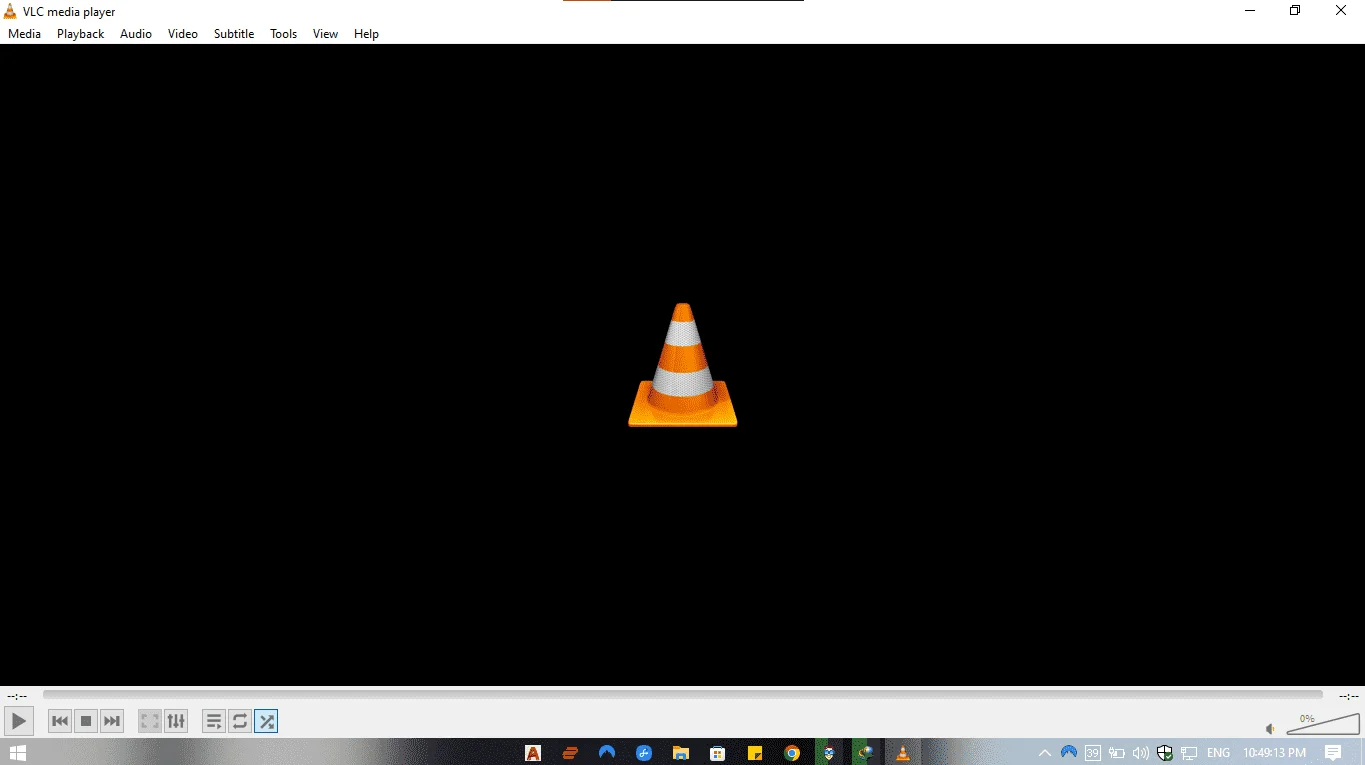Switch ENG input language indicator
This screenshot has height=765, width=1365.
(1218, 753)
